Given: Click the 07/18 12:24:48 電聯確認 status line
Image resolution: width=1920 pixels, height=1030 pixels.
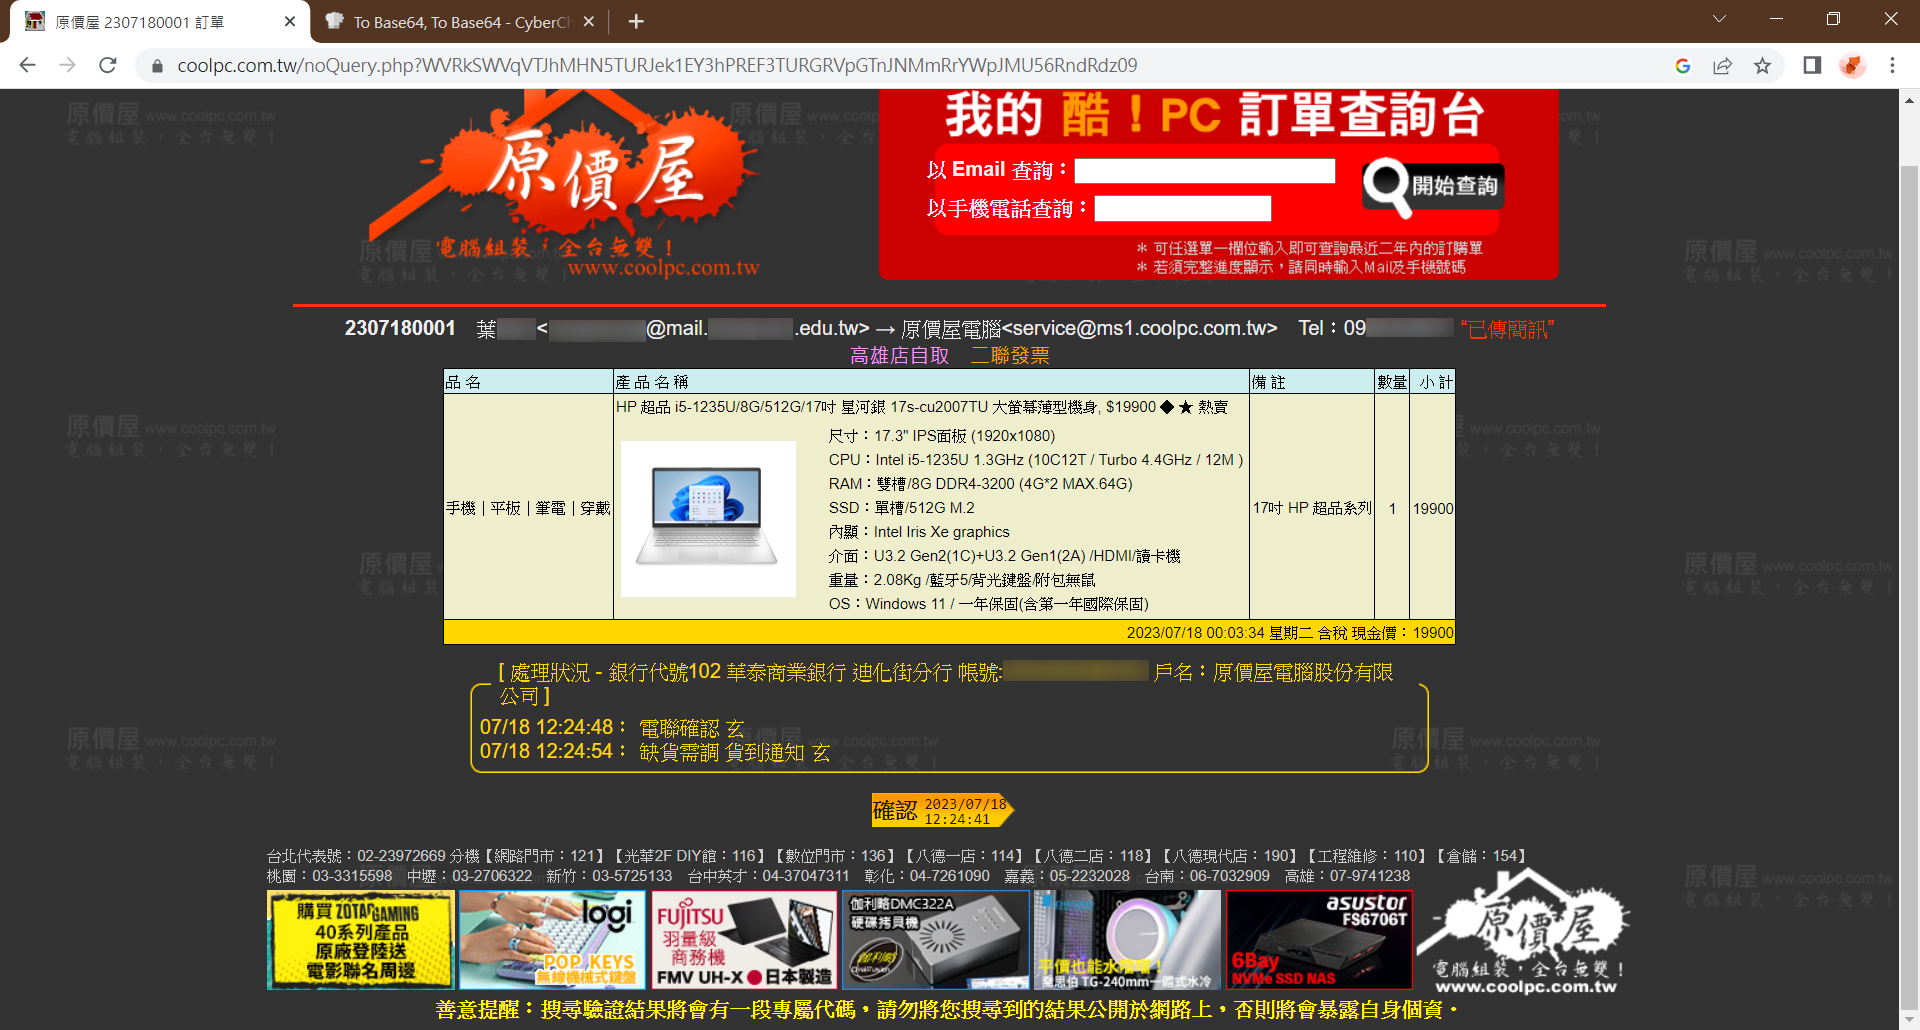Looking at the screenshot, I should tap(612, 728).
